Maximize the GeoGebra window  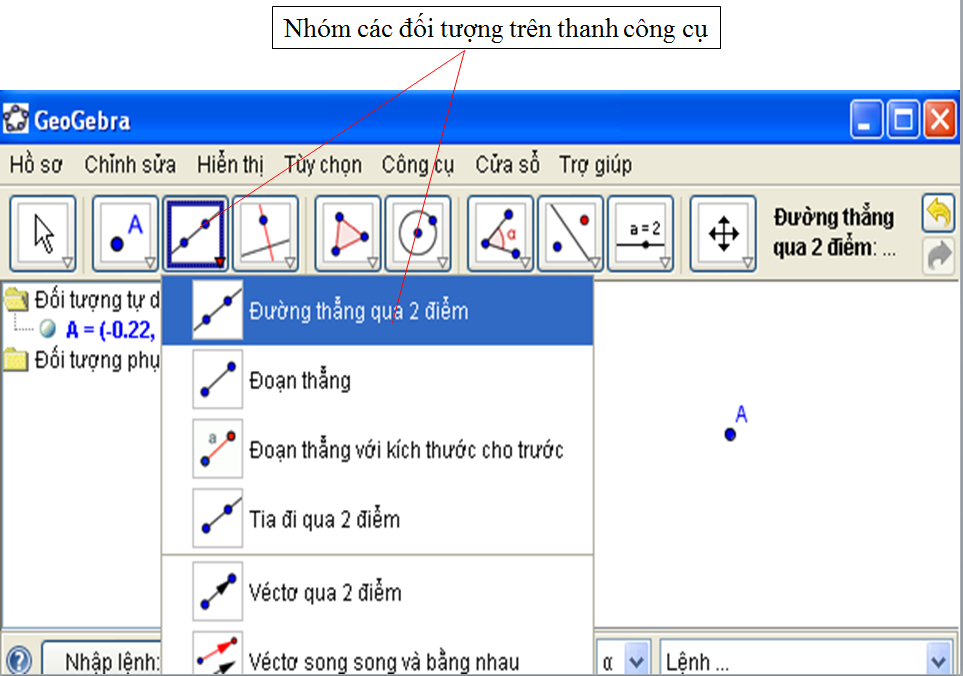(x=903, y=118)
